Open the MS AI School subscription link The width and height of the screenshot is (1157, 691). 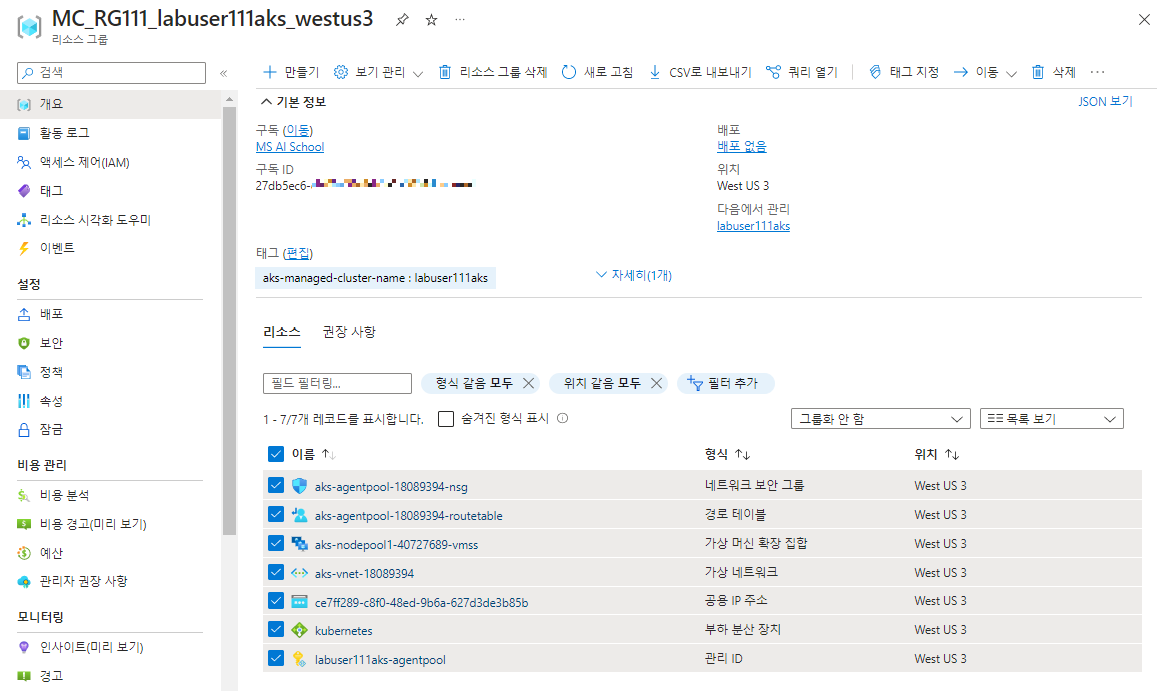tap(290, 147)
